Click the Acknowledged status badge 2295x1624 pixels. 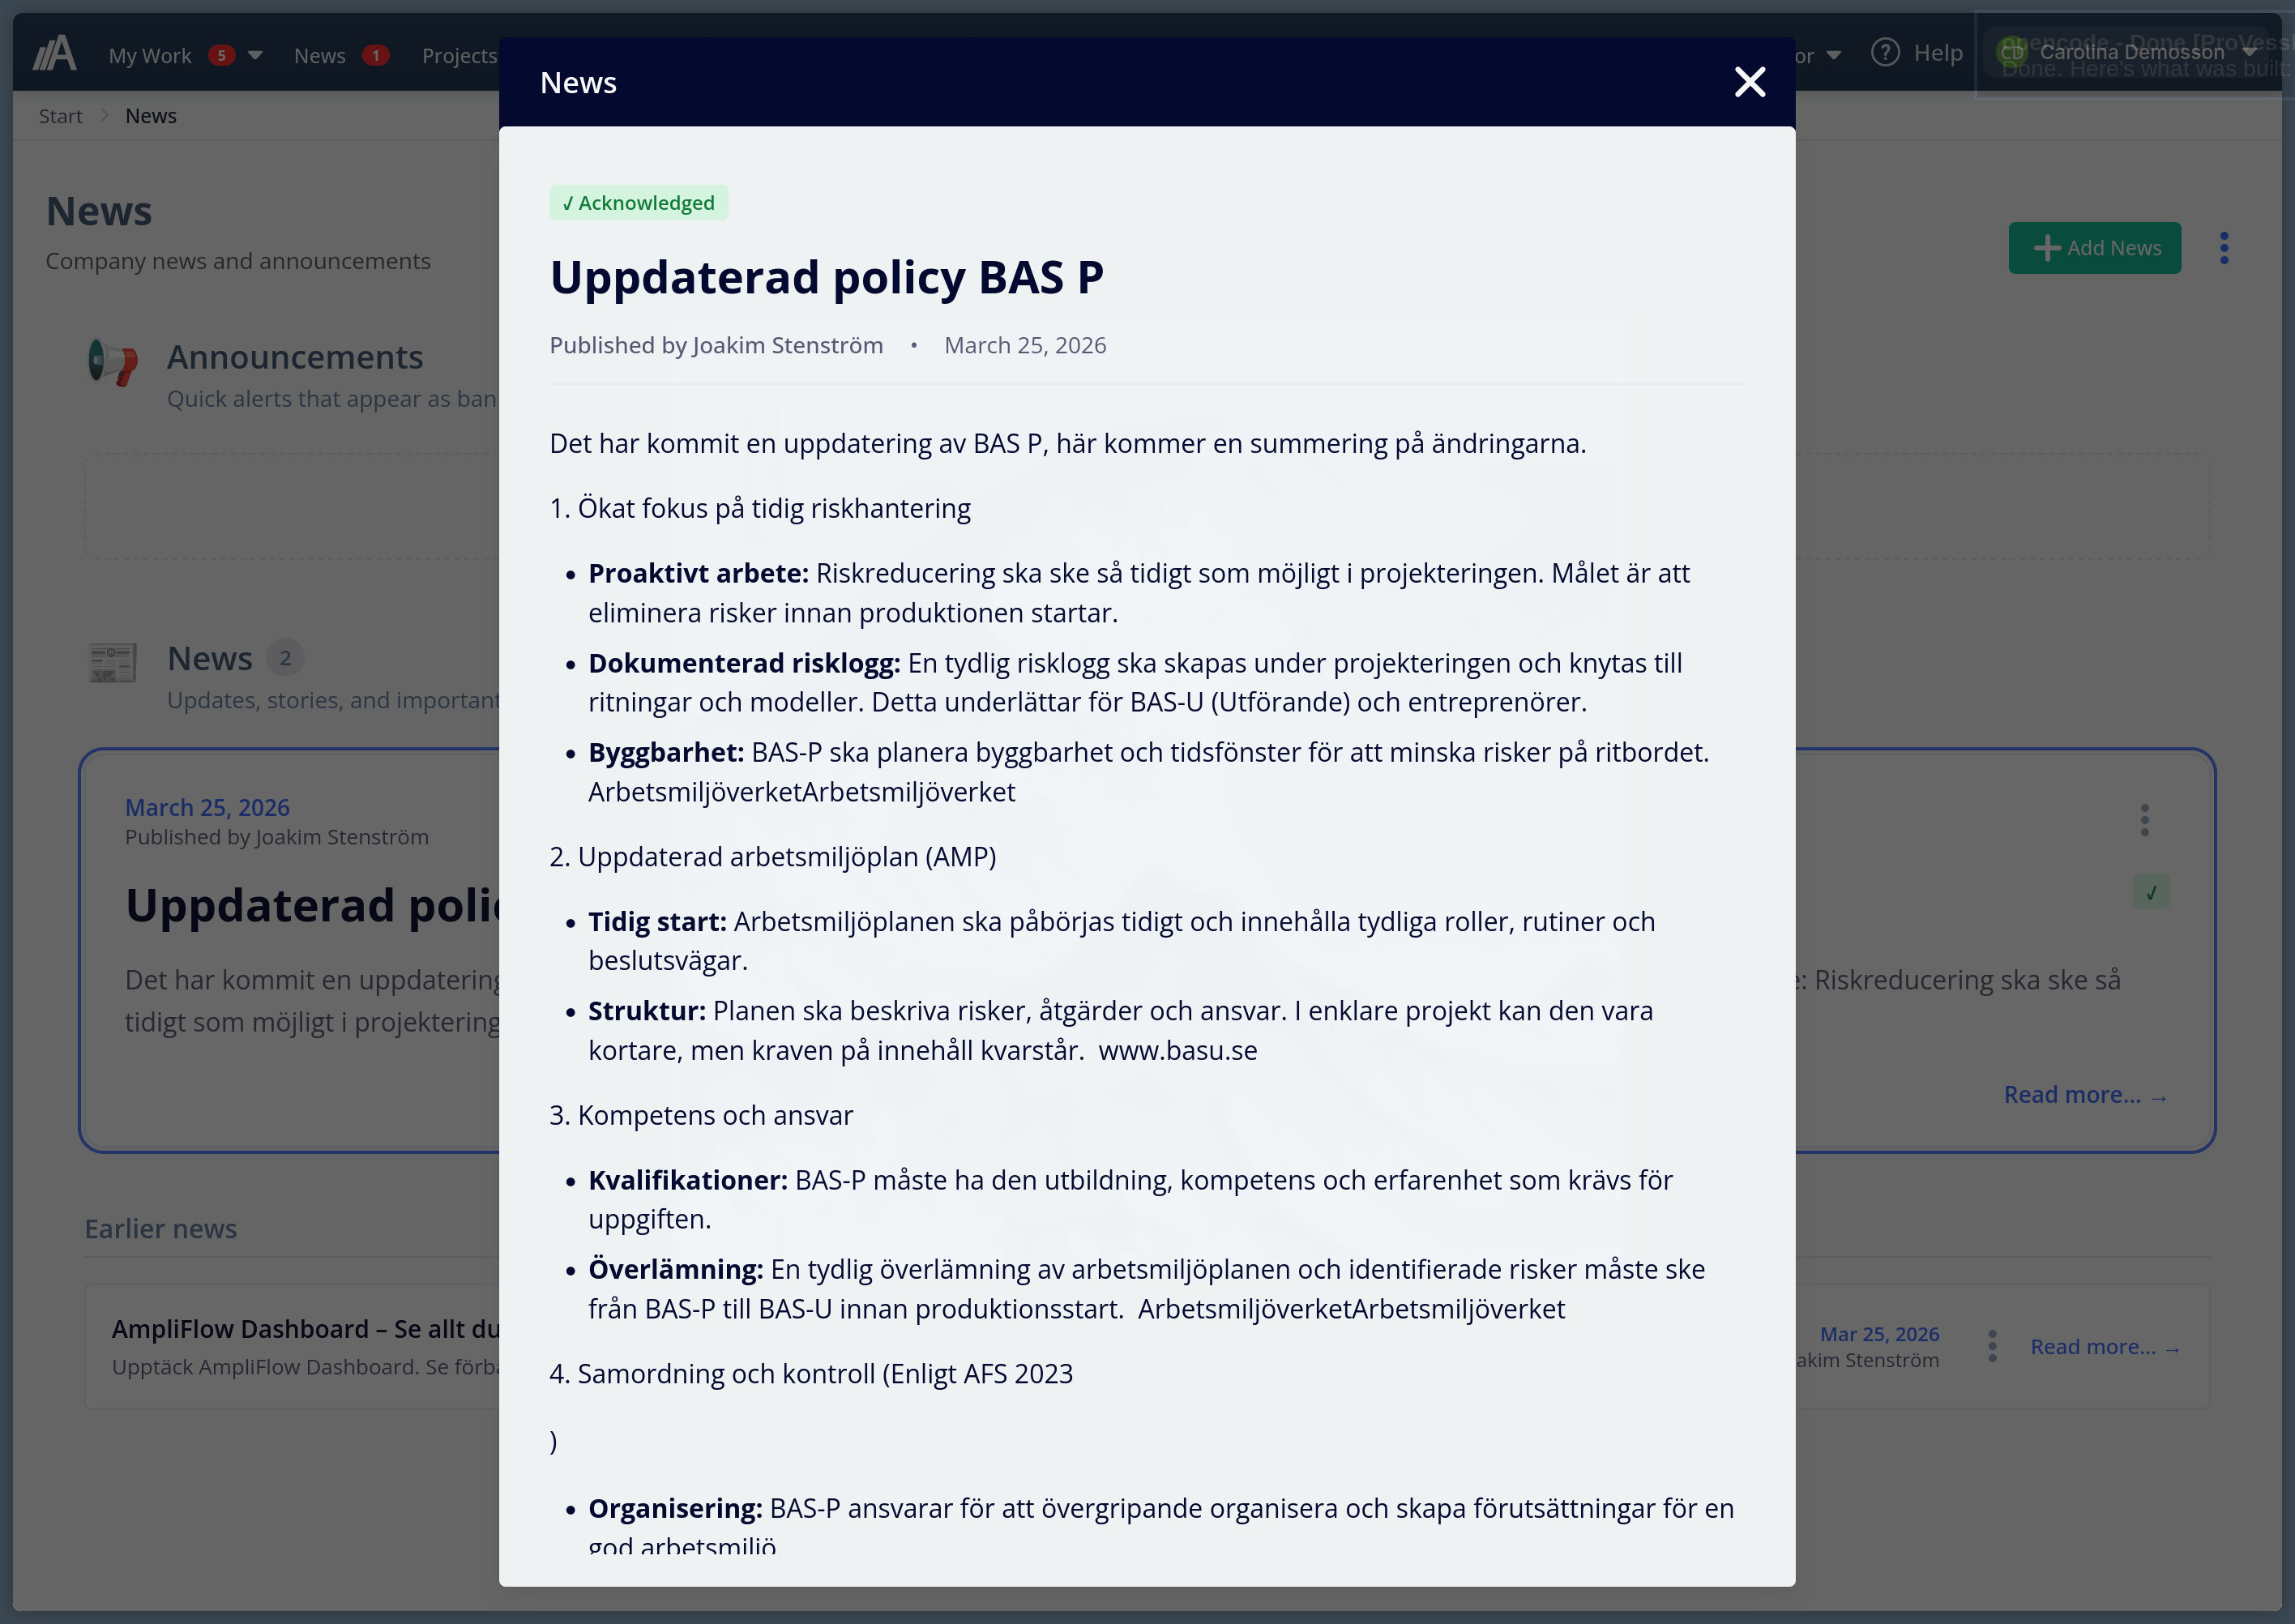pos(638,202)
